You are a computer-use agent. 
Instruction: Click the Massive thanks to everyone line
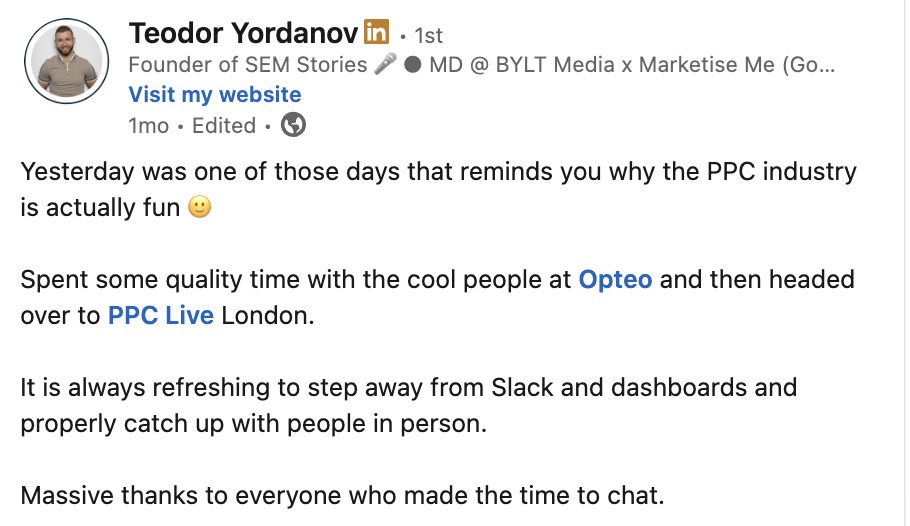pos(342,495)
